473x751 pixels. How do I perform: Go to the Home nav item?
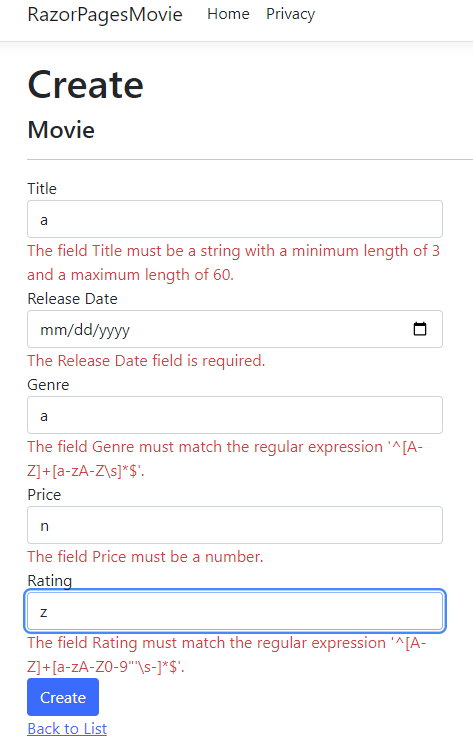228,14
